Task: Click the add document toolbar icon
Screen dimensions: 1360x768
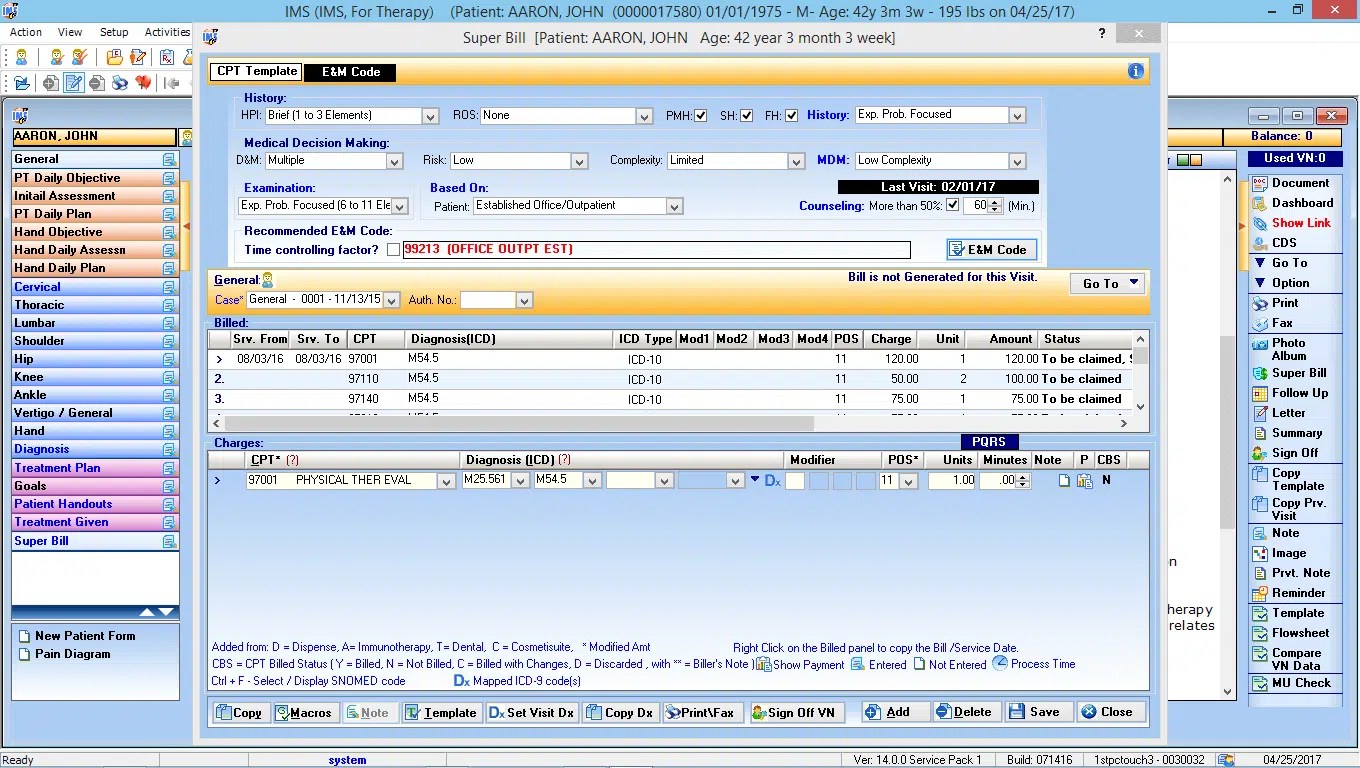Action: (49, 83)
